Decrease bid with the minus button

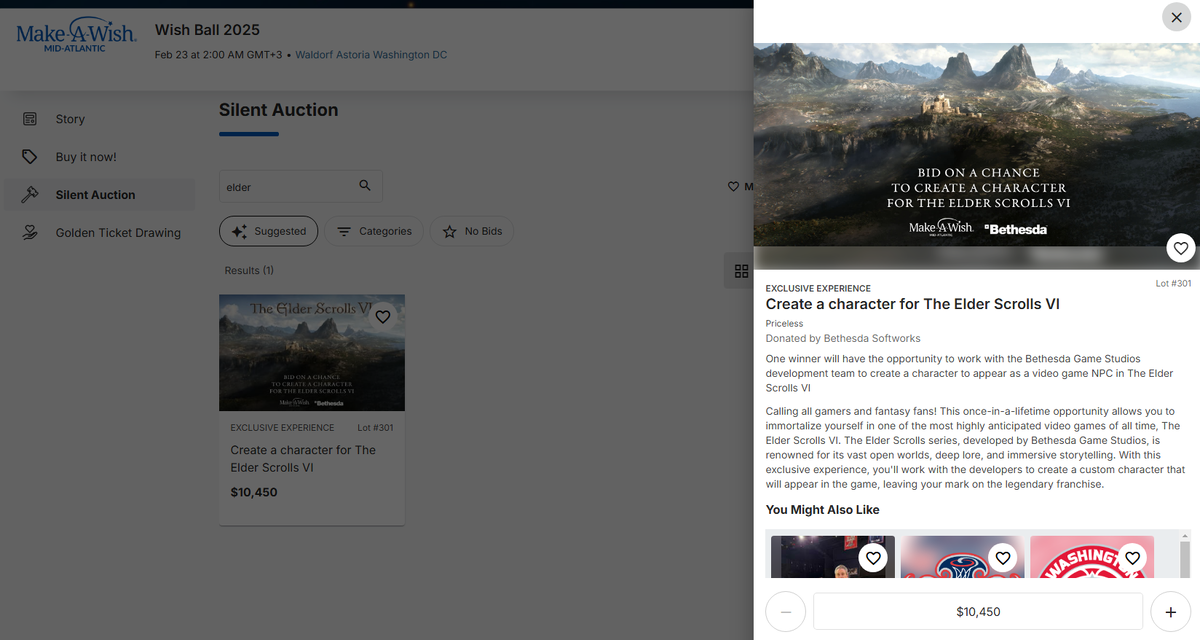786,611
